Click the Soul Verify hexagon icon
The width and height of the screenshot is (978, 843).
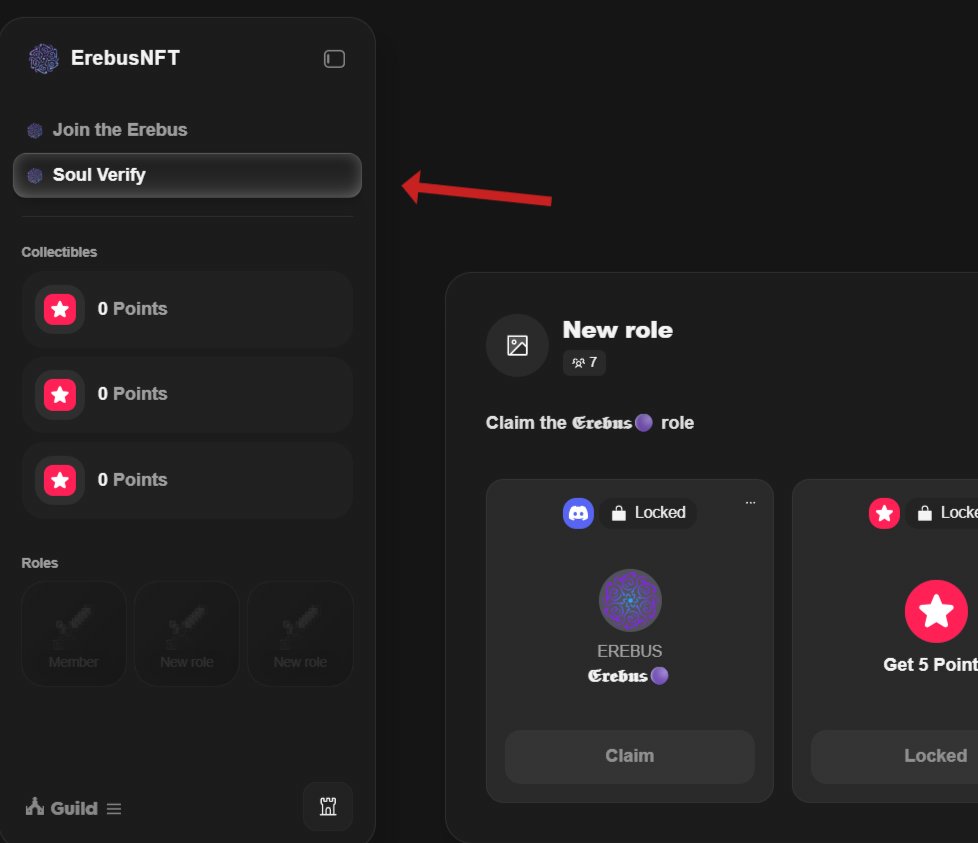click(x=35, y=176)
